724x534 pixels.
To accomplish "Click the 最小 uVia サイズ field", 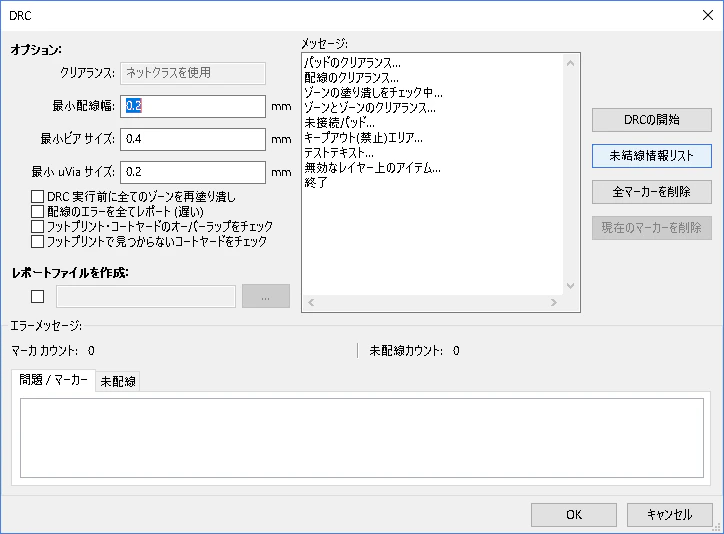I will [x=193, y=172].
